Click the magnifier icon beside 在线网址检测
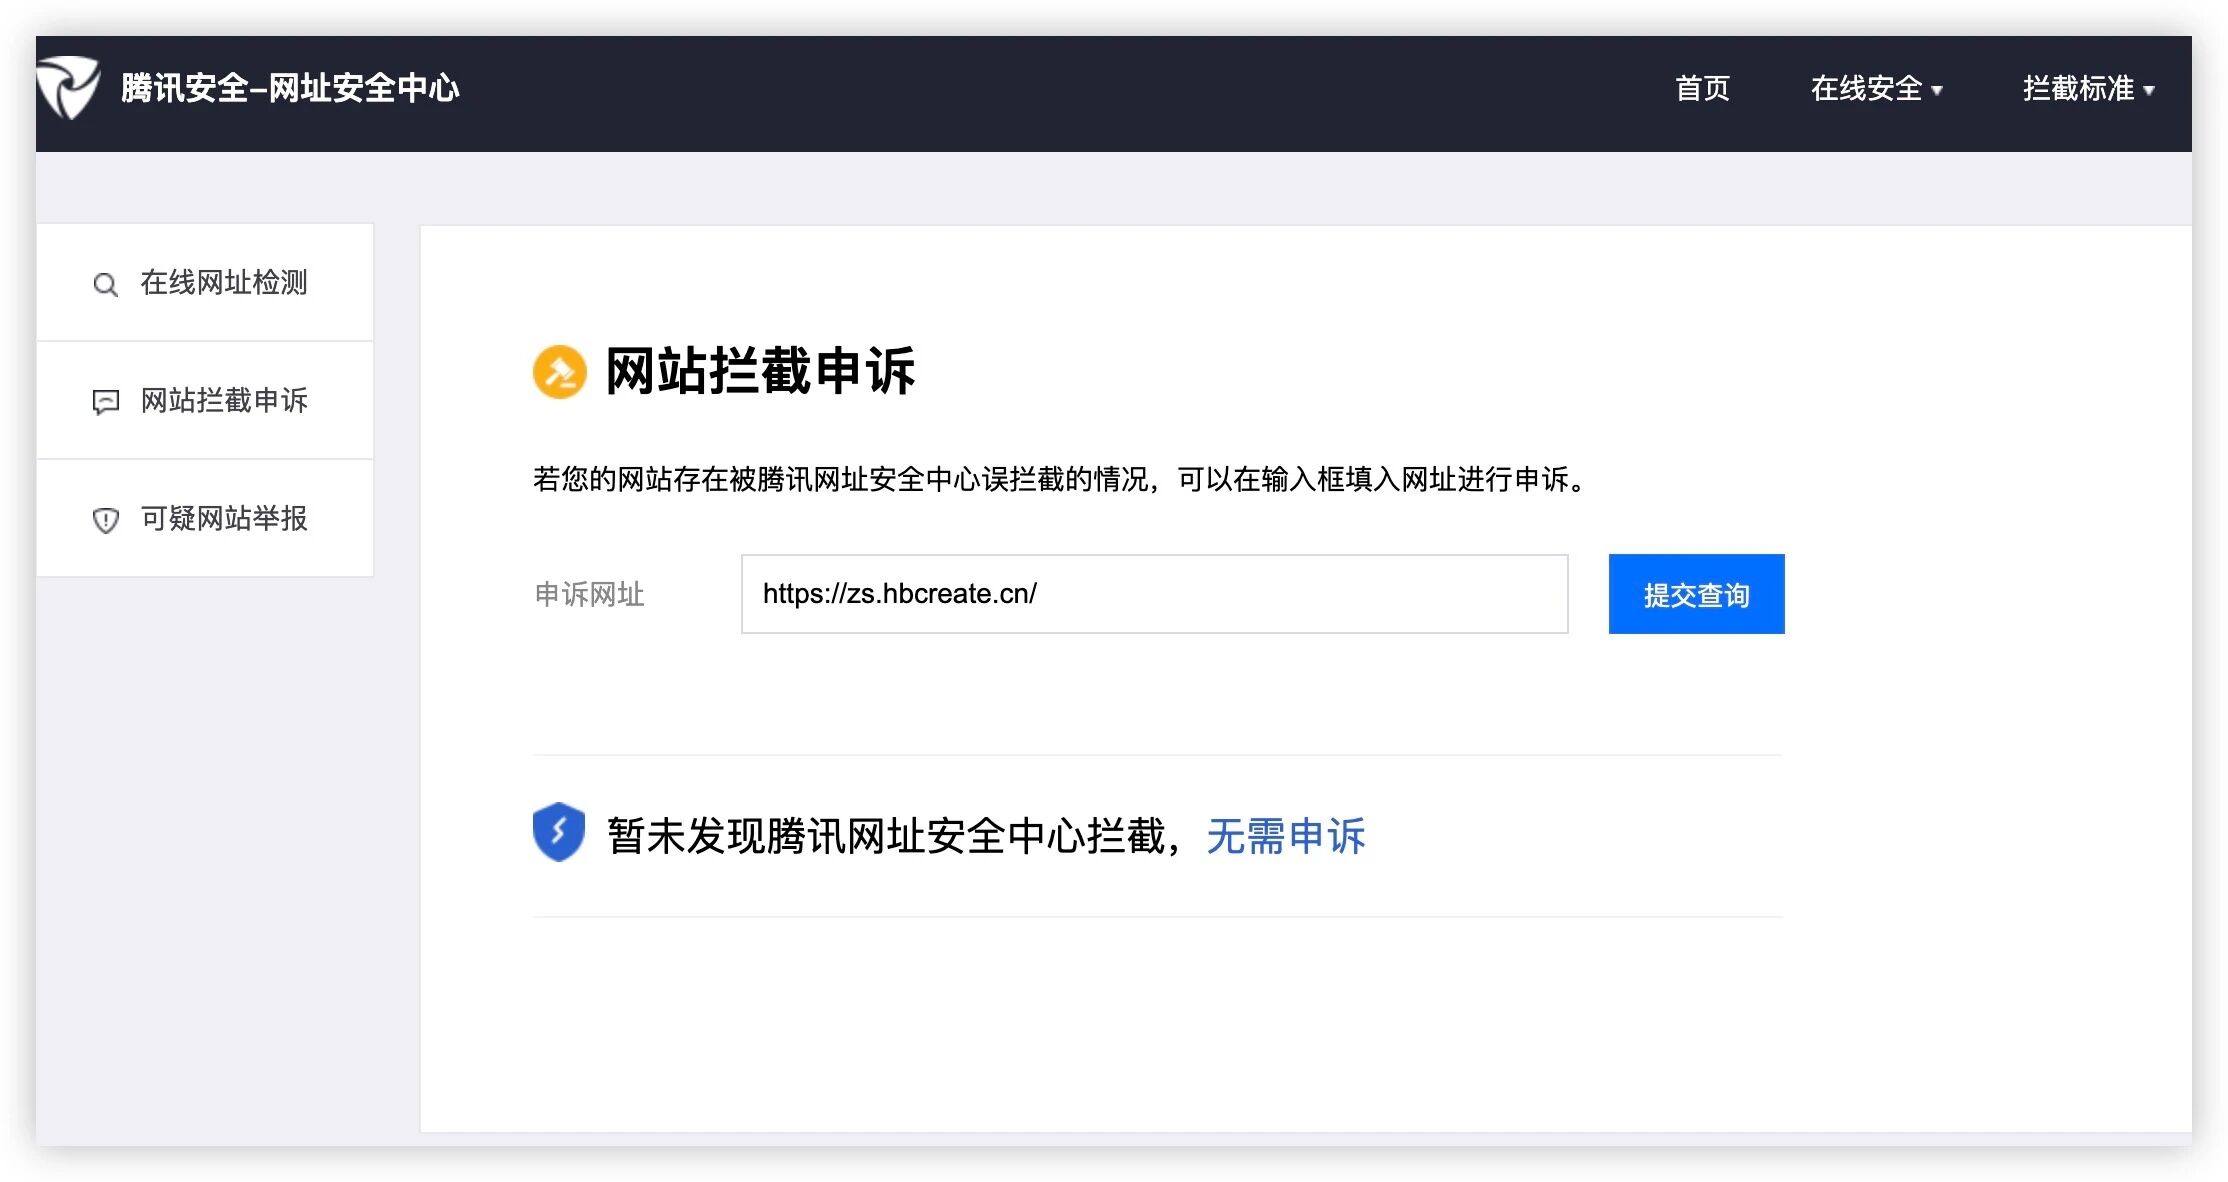Viewport: 2228px width, 1182px height. 105,285
